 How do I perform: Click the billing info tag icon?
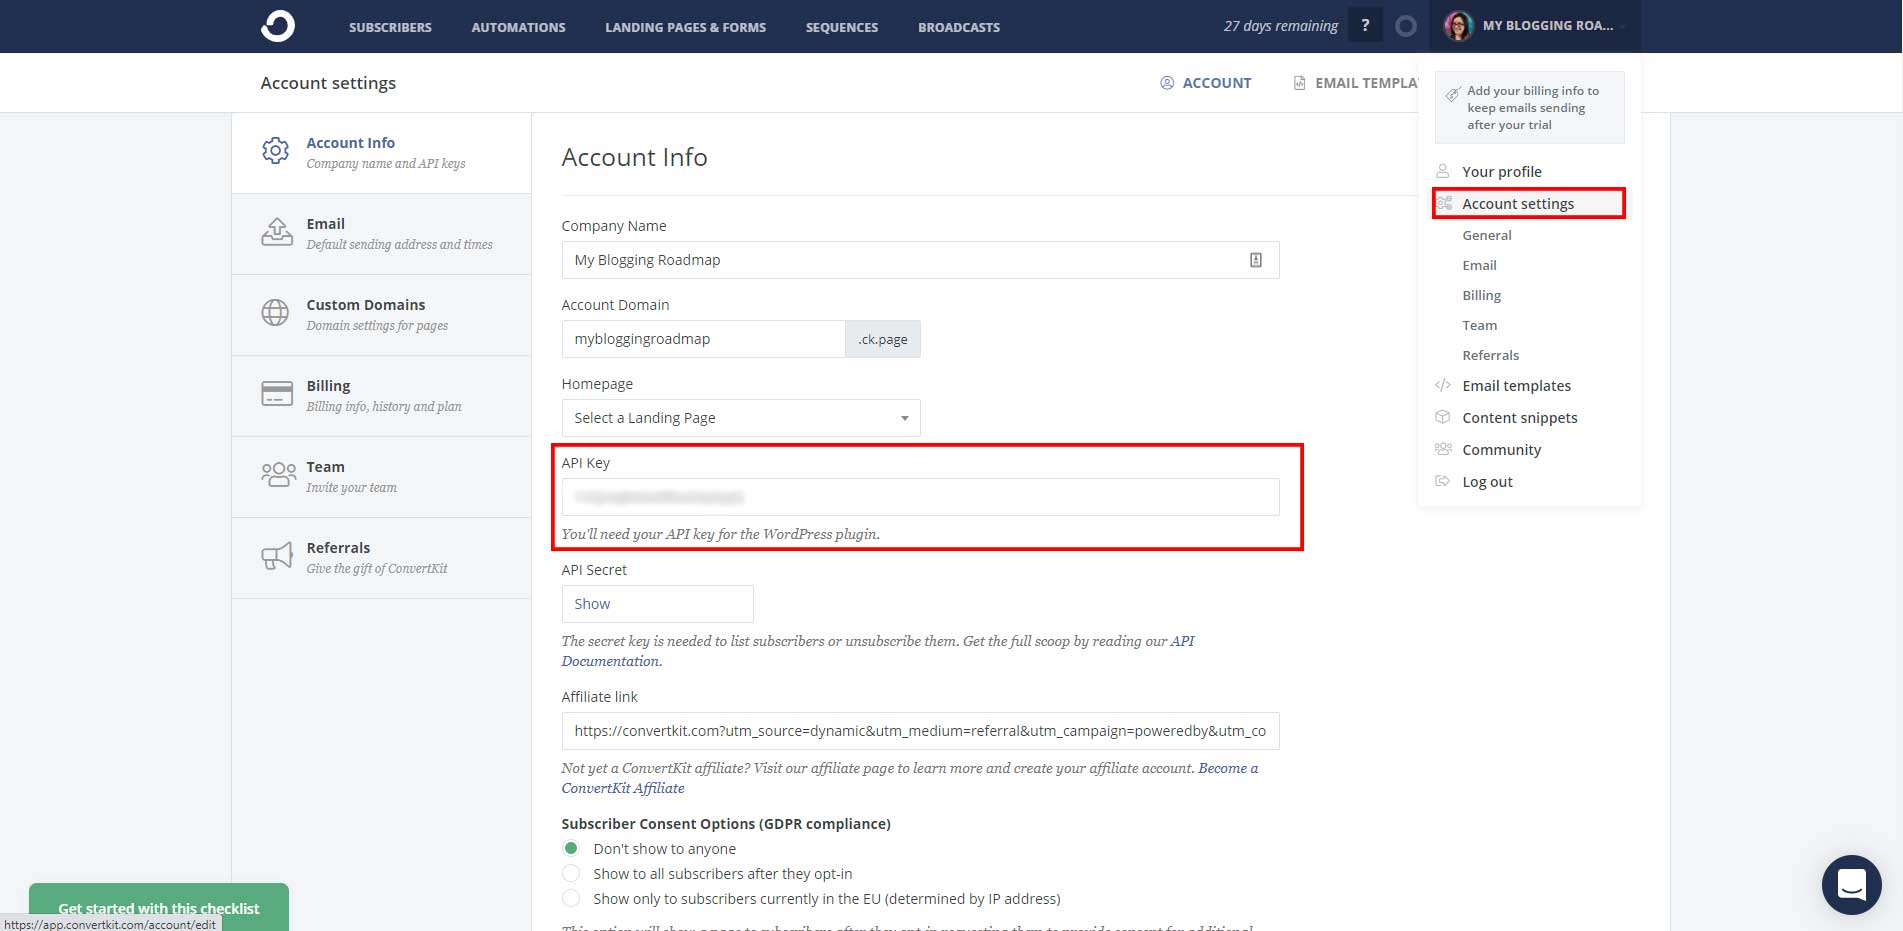pyautogui.click(x=1453, y=93)
